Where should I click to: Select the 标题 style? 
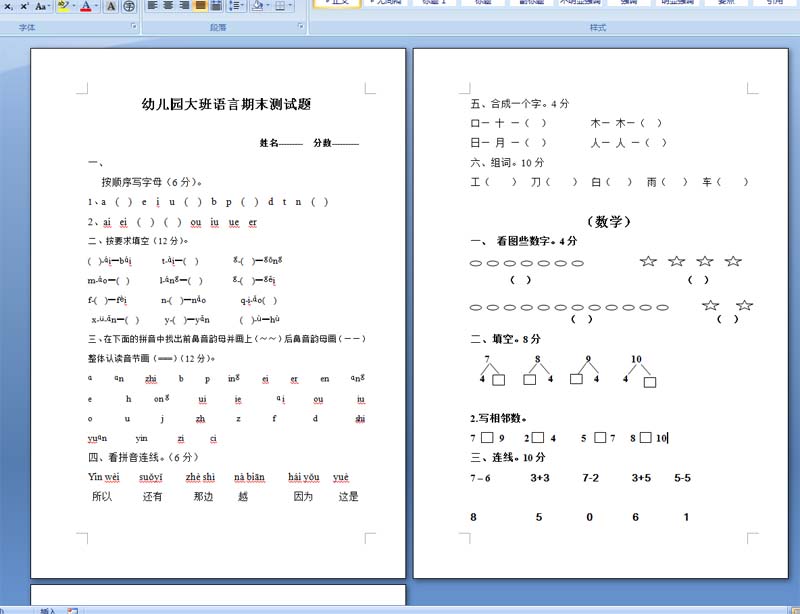tap(483, 2)
